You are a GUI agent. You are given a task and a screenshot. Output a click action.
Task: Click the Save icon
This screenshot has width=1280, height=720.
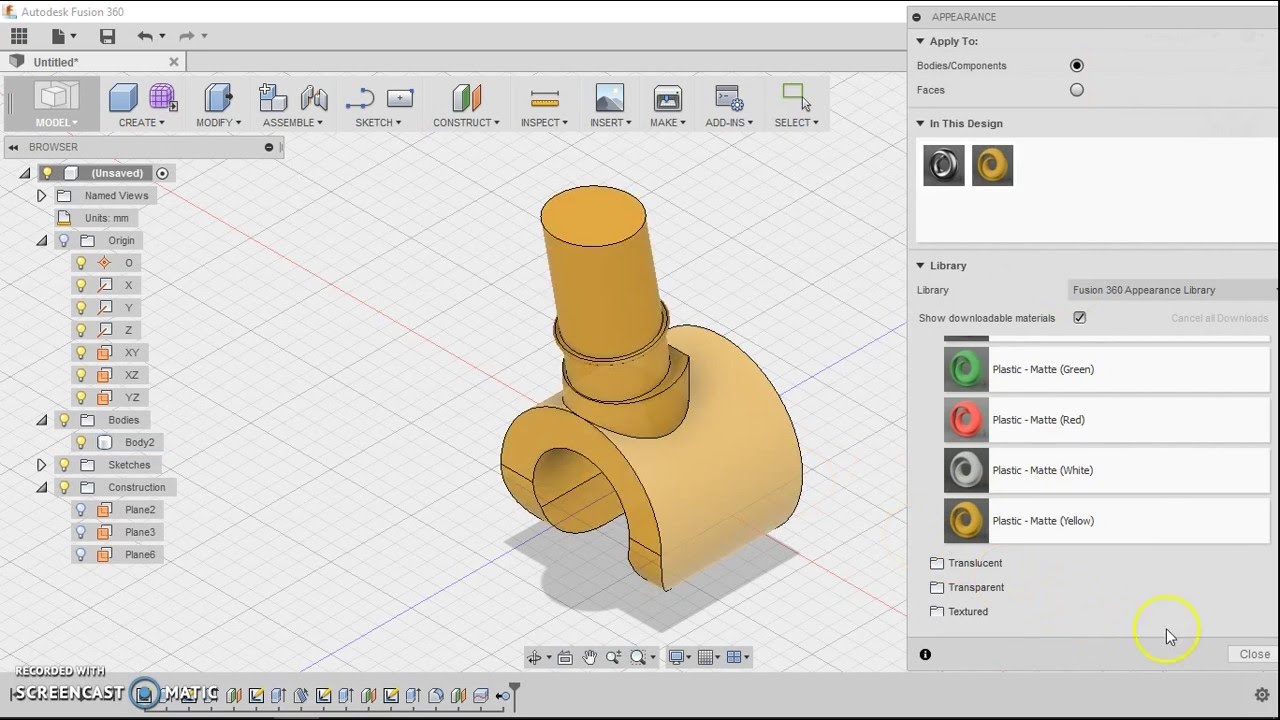[108, 36]
